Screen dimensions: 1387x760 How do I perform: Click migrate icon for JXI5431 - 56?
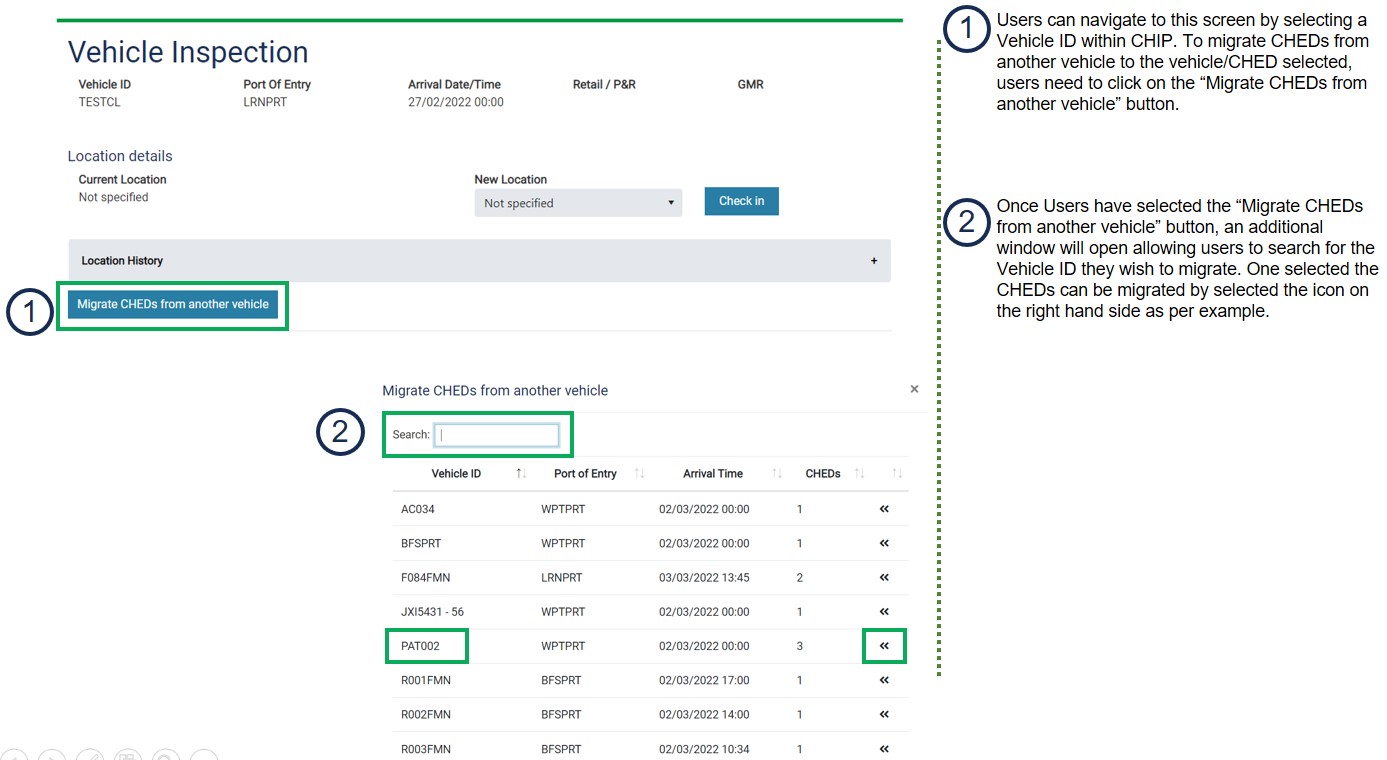click(884, 611)
